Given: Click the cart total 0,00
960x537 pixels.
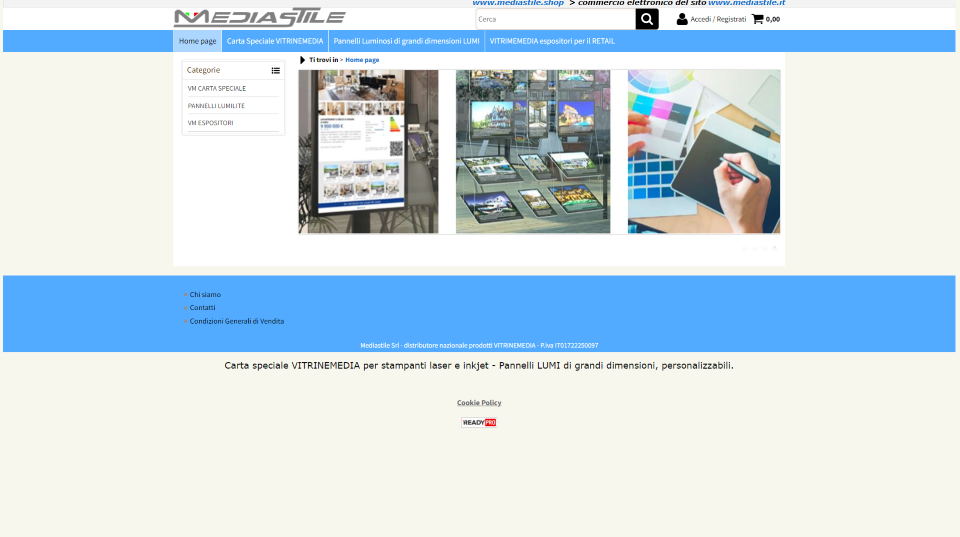Looking at the screenshot, I should coord(773,19).
